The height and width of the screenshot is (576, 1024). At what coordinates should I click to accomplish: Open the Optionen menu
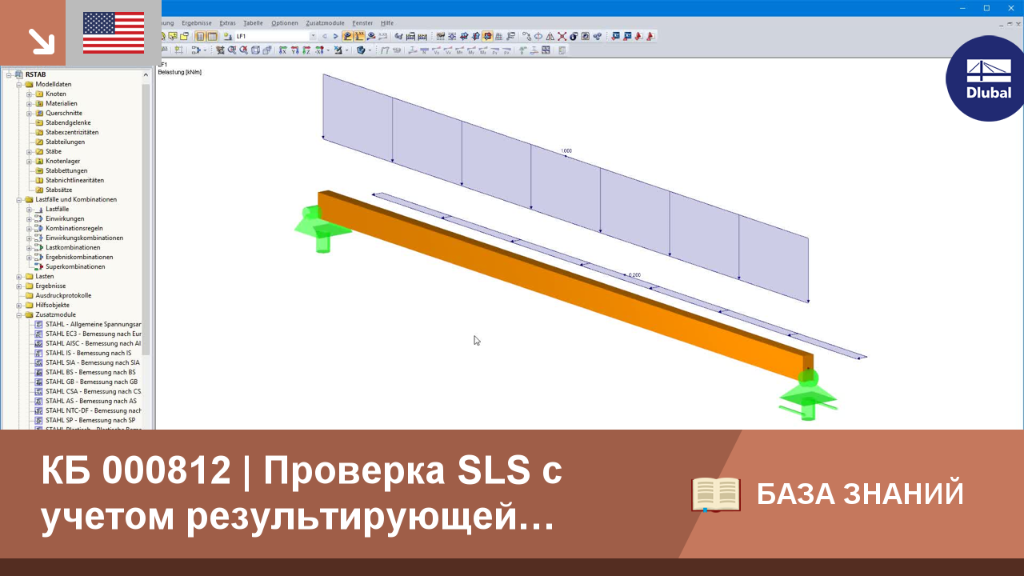(284, 23)
